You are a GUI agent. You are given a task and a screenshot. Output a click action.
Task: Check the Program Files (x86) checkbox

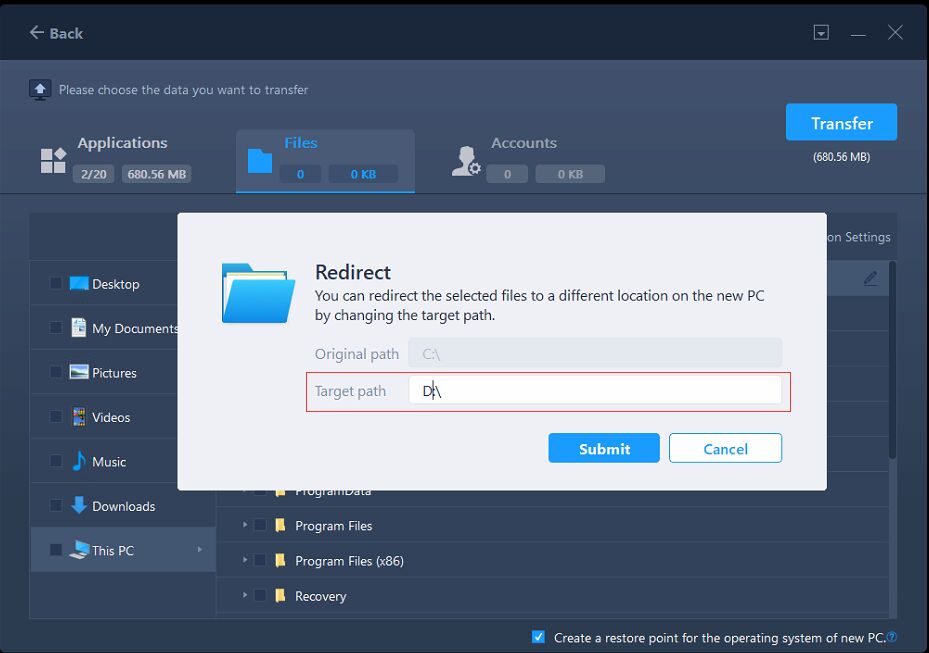point(260,560)
